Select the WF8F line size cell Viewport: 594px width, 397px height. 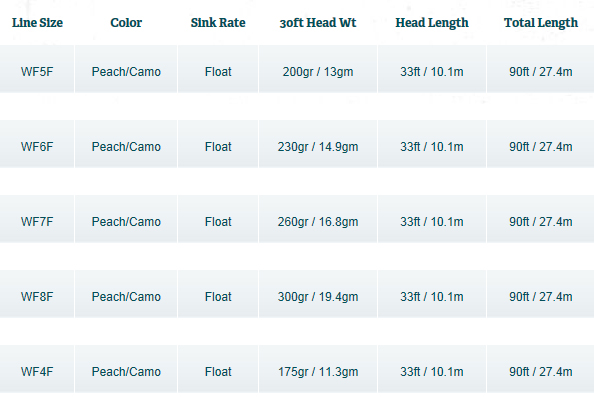click(37, 294)
